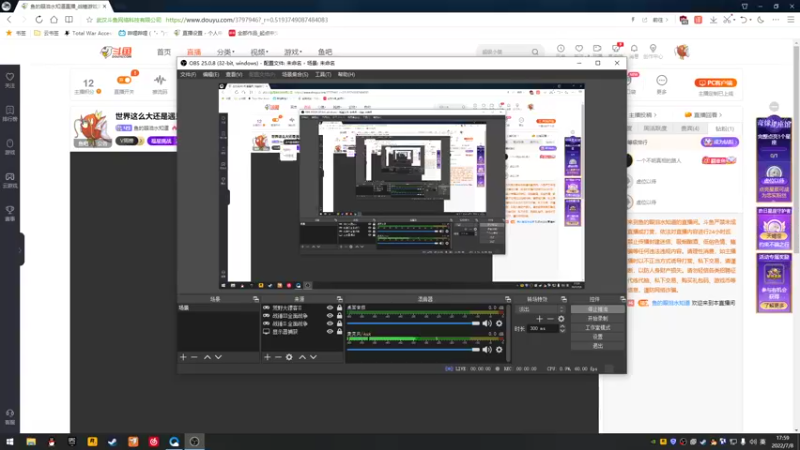Move scene down in the Scenes panel

coord(218,357)
